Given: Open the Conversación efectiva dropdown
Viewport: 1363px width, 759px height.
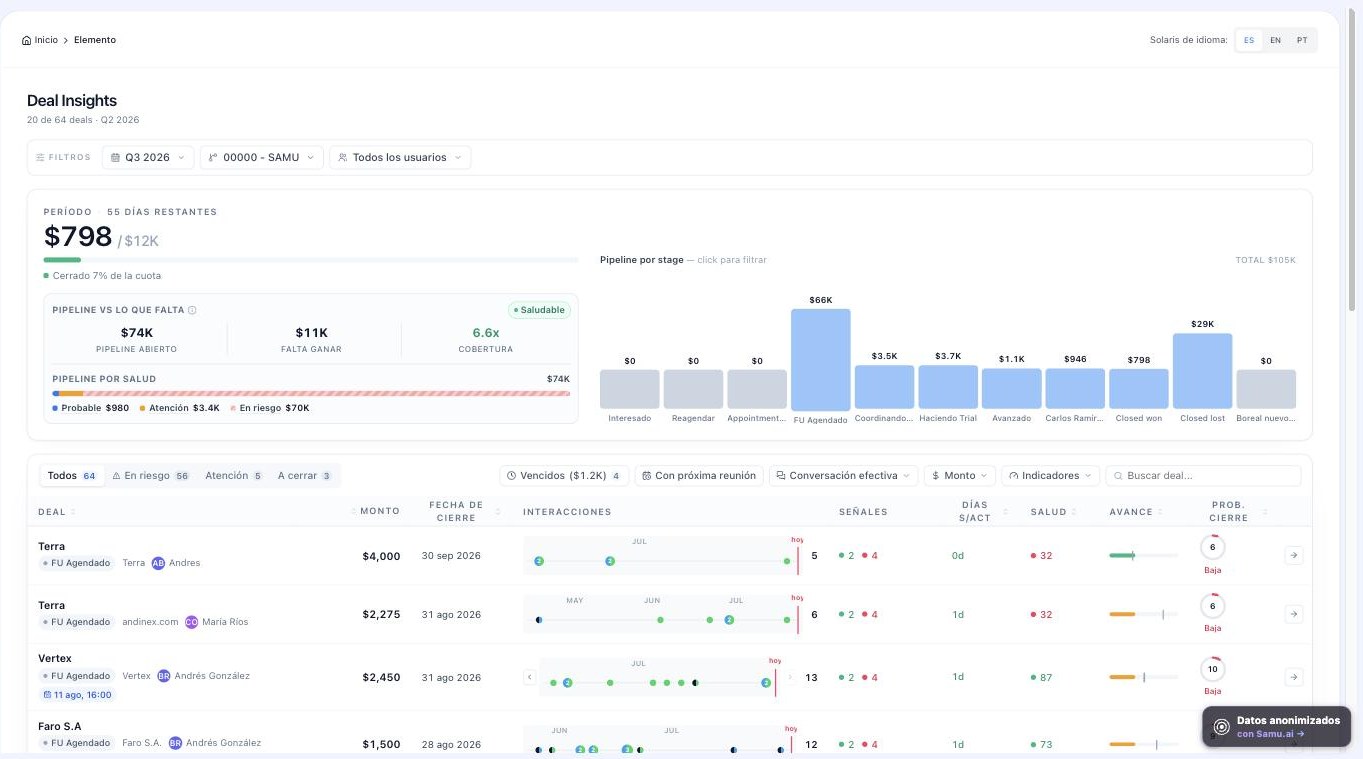Looking at the screenshot, I should point(843,476).
